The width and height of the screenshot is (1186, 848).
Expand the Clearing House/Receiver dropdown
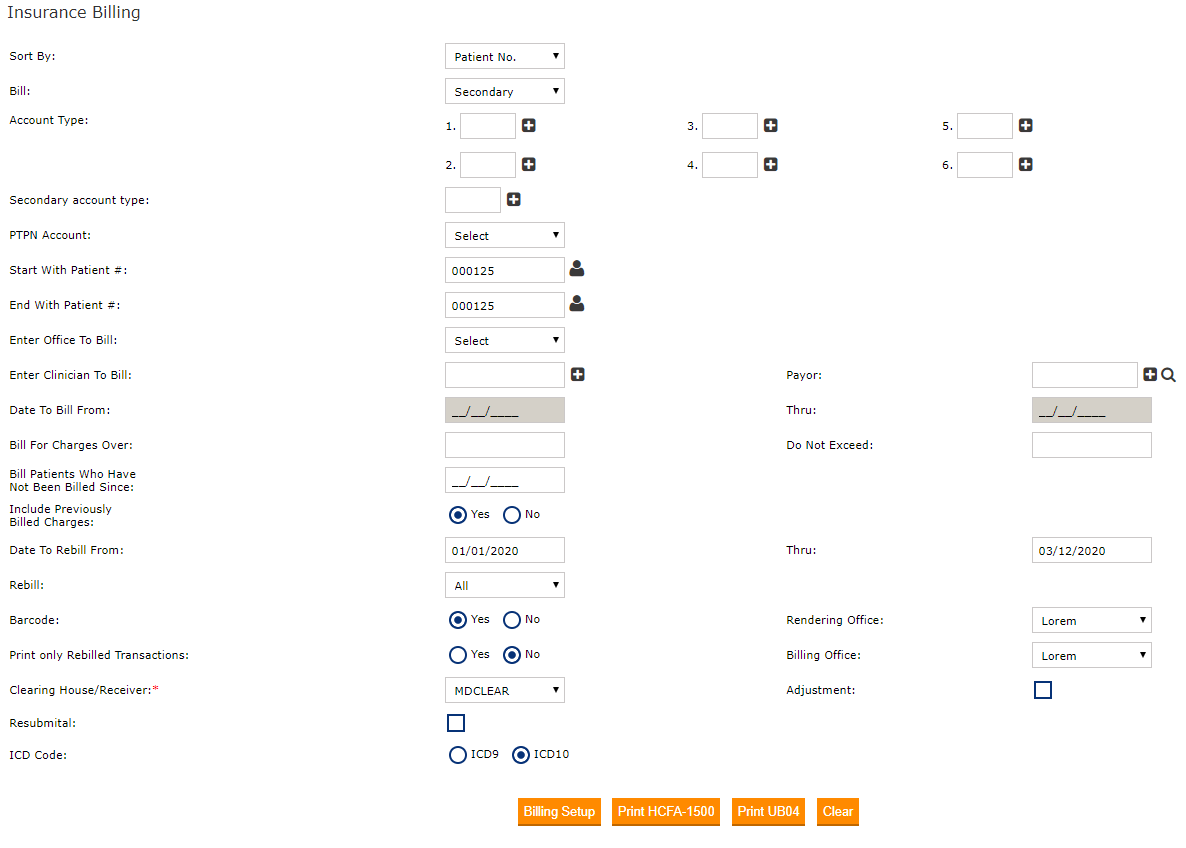(x=504, y=690)
